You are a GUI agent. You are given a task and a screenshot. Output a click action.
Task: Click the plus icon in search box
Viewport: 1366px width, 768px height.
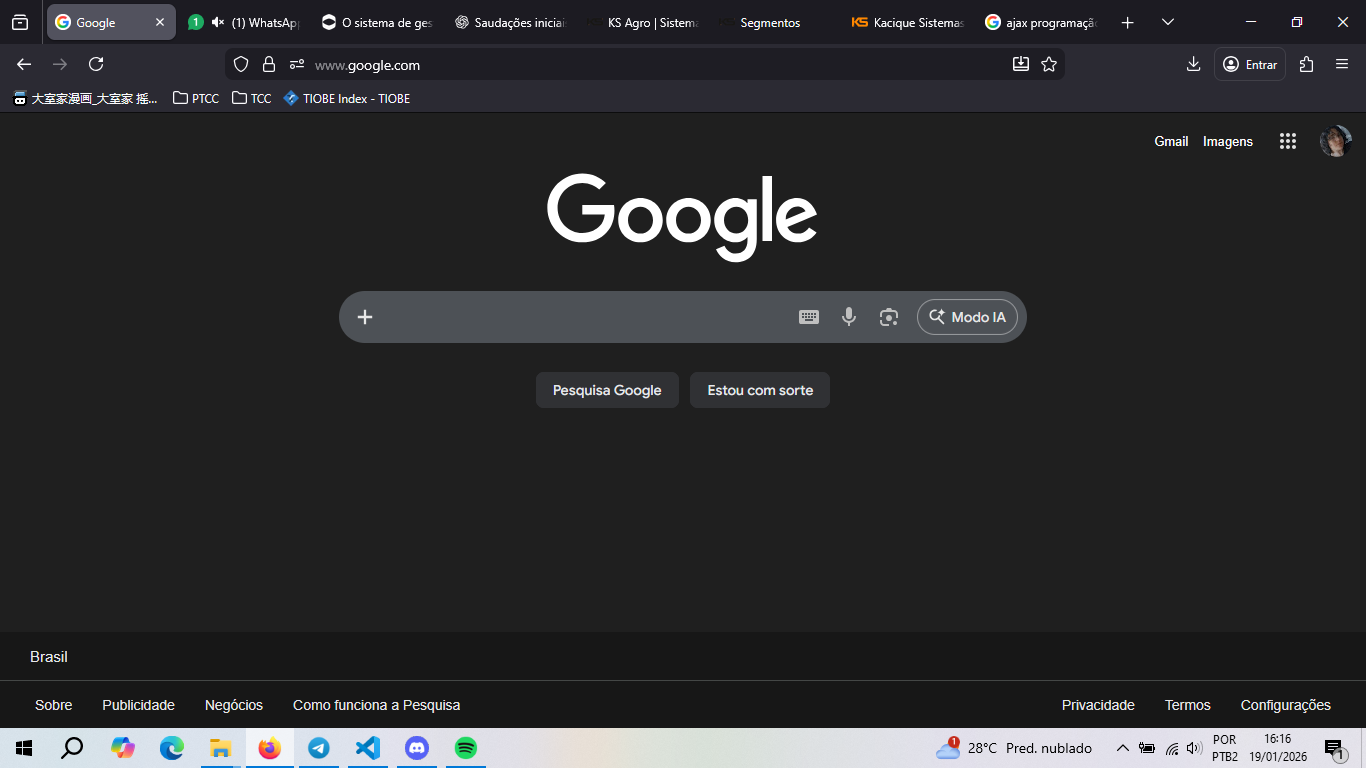(x=365, y=317)
